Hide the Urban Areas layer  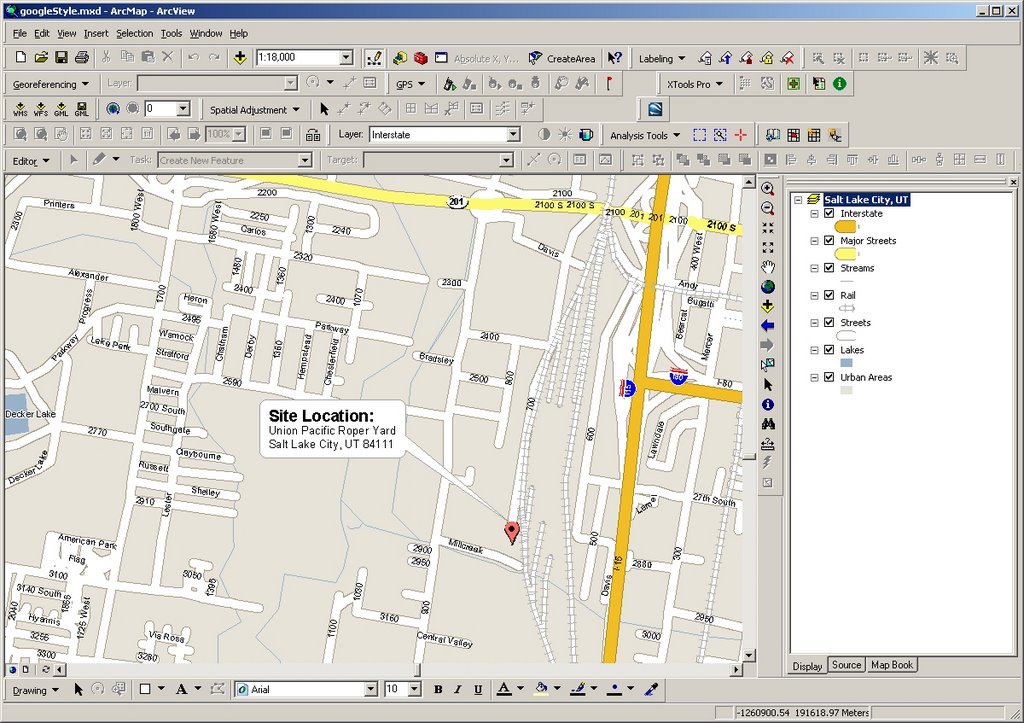pyautogui.click(x=828, y=377)
